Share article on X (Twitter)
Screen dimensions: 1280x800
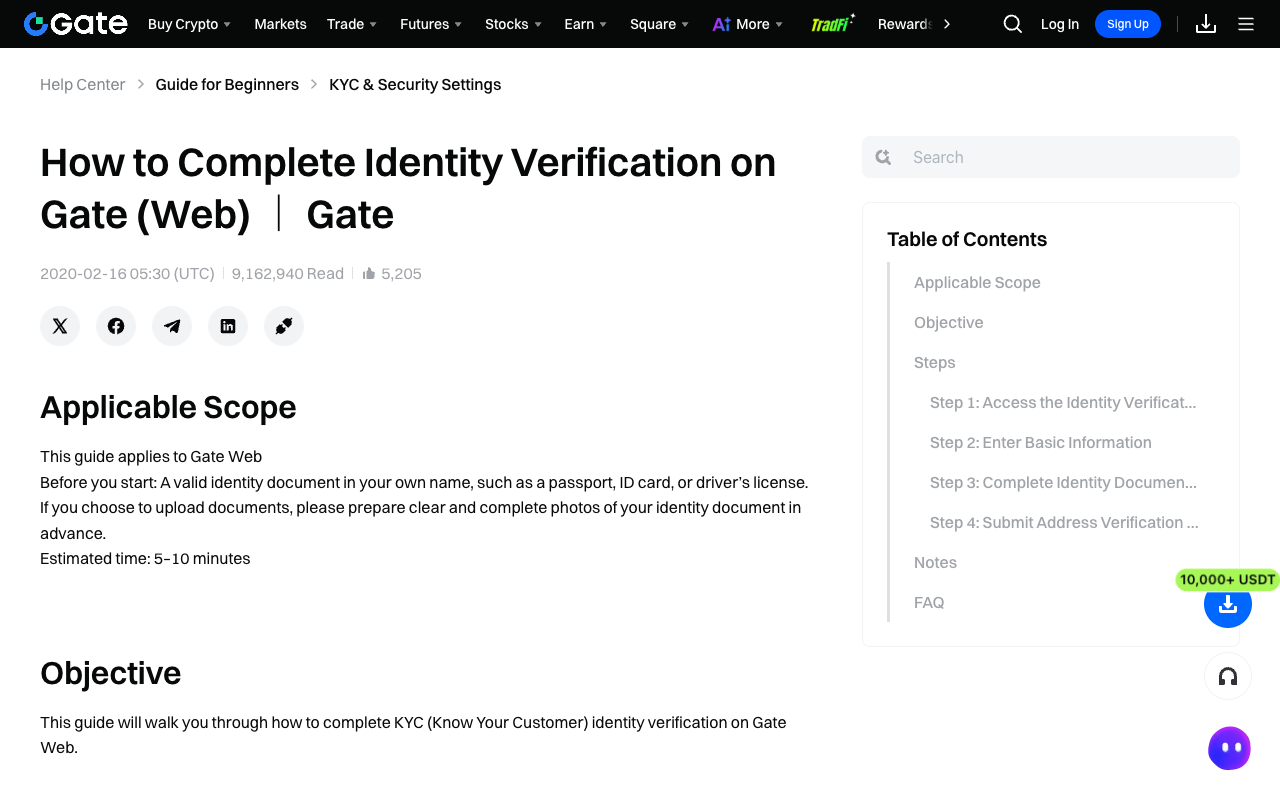pos(60,326)
